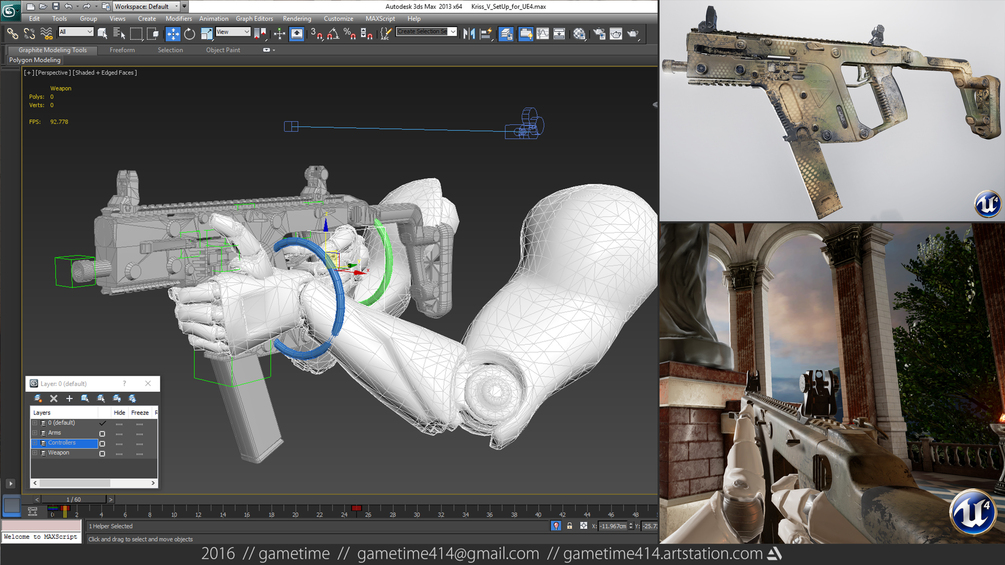Open the reference coordinate View dropdown
Screen dimensions: 1005x565
pos(233,31)
